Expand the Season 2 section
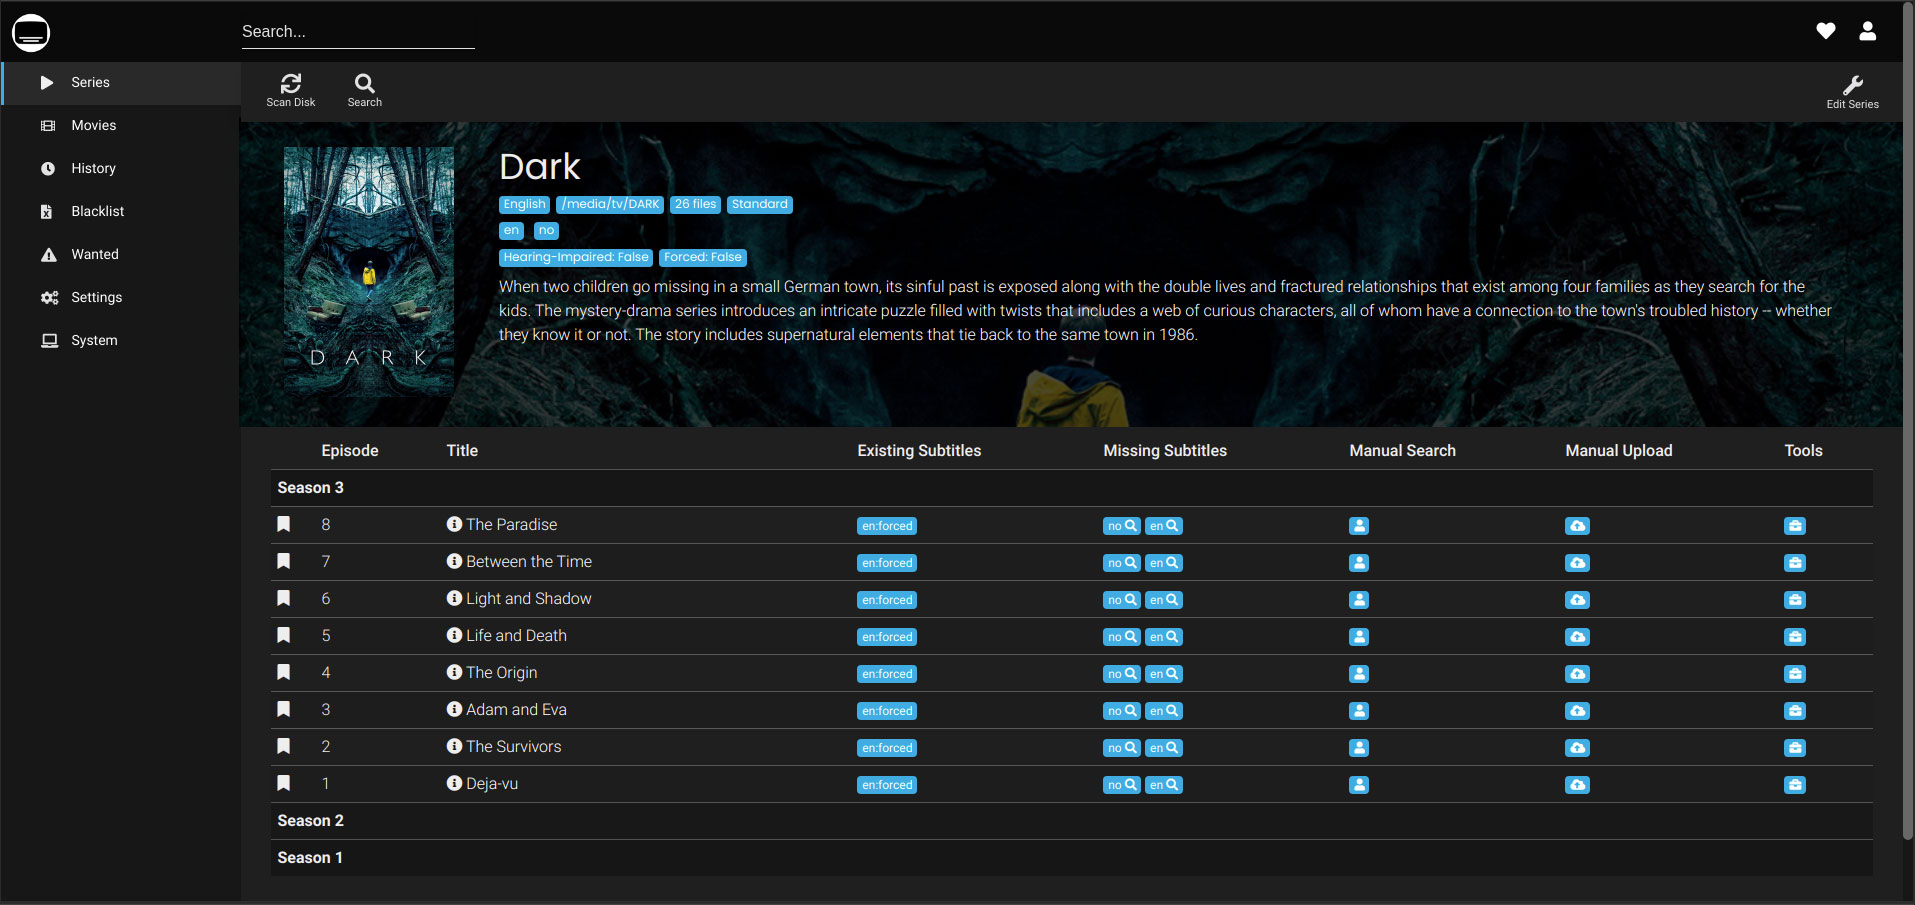The height and width of the screenshot is (905, 1915). (310, 821)
